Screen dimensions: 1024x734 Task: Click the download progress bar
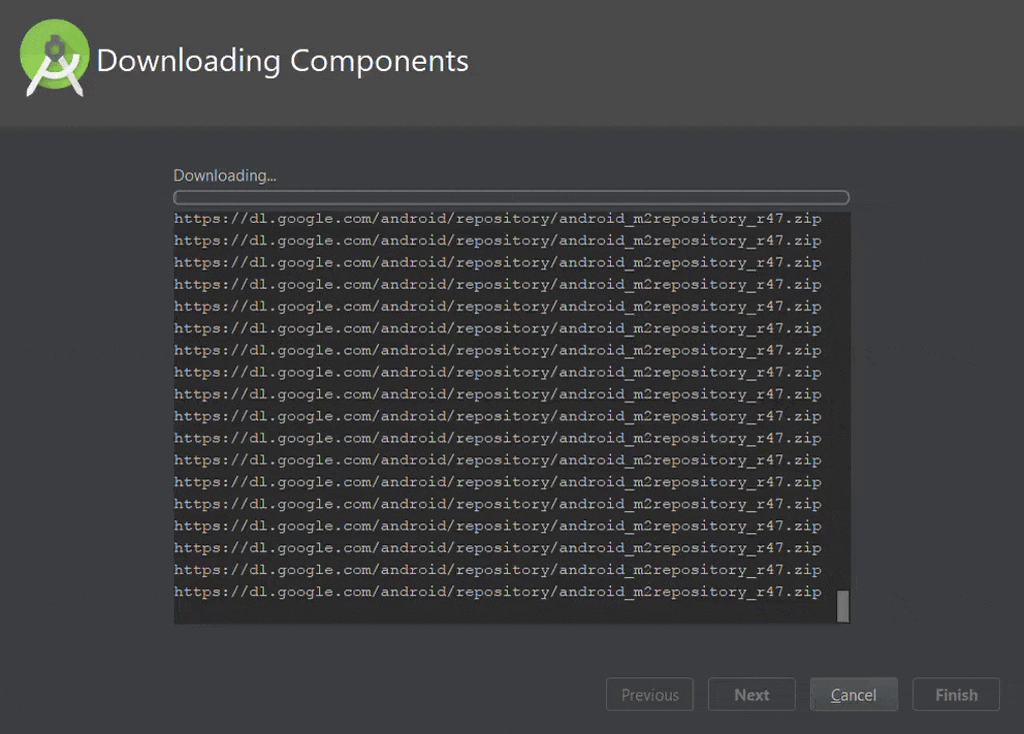click(511, 198)
